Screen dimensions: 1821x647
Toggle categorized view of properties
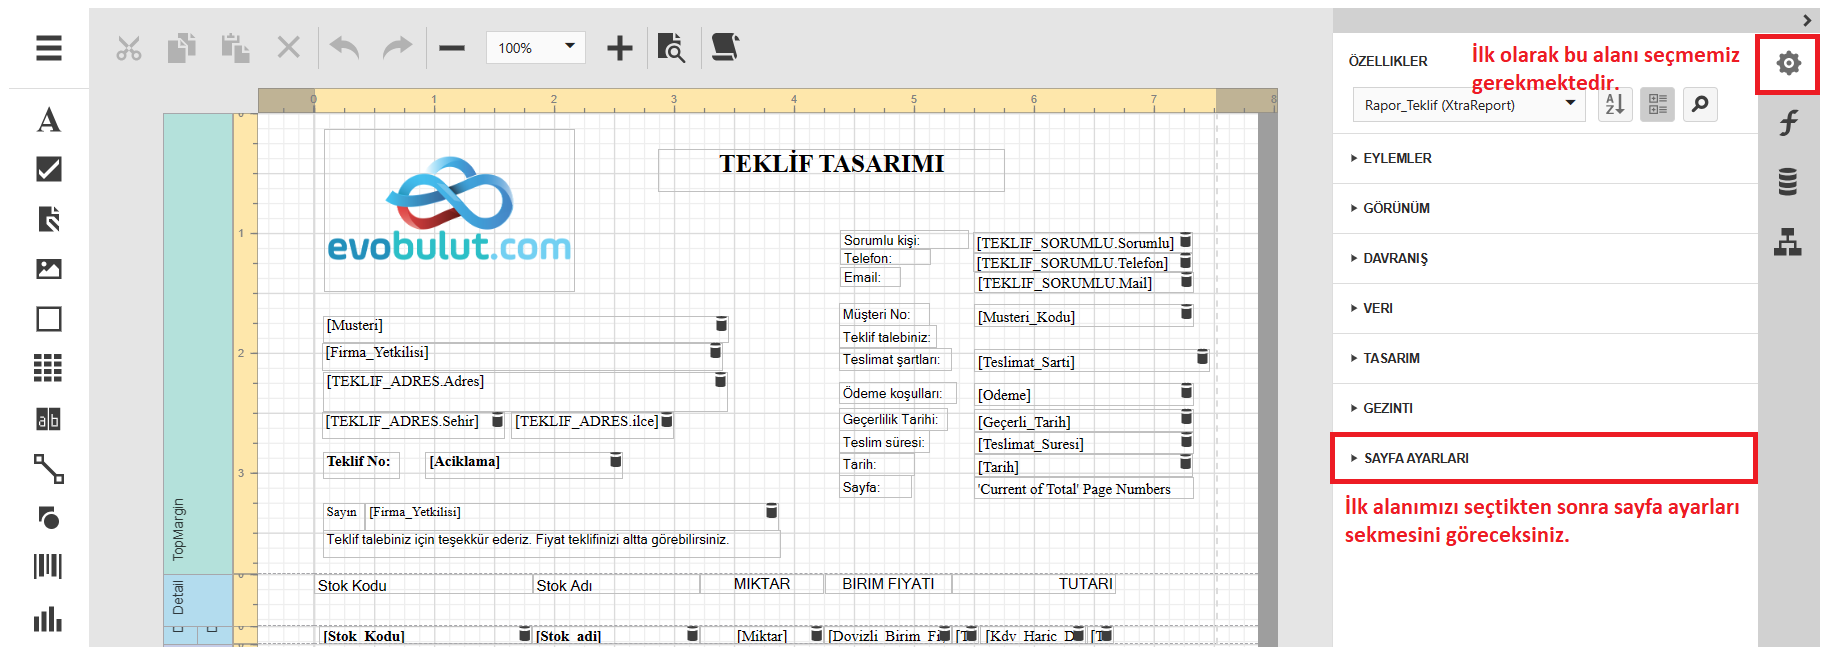[1657, 104]
